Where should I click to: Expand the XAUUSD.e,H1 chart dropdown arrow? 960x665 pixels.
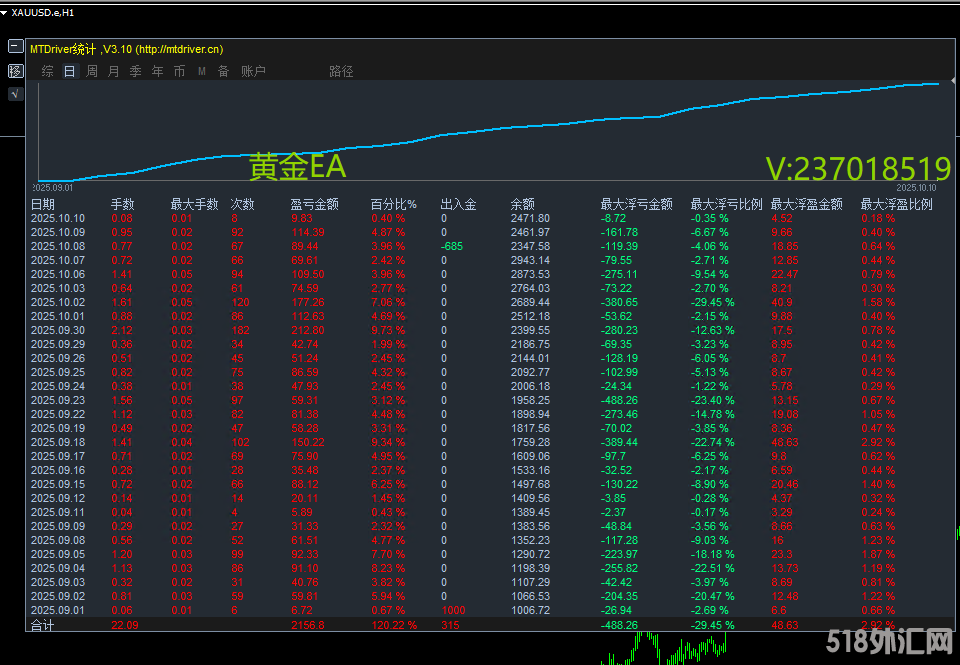tap(5, 12)
